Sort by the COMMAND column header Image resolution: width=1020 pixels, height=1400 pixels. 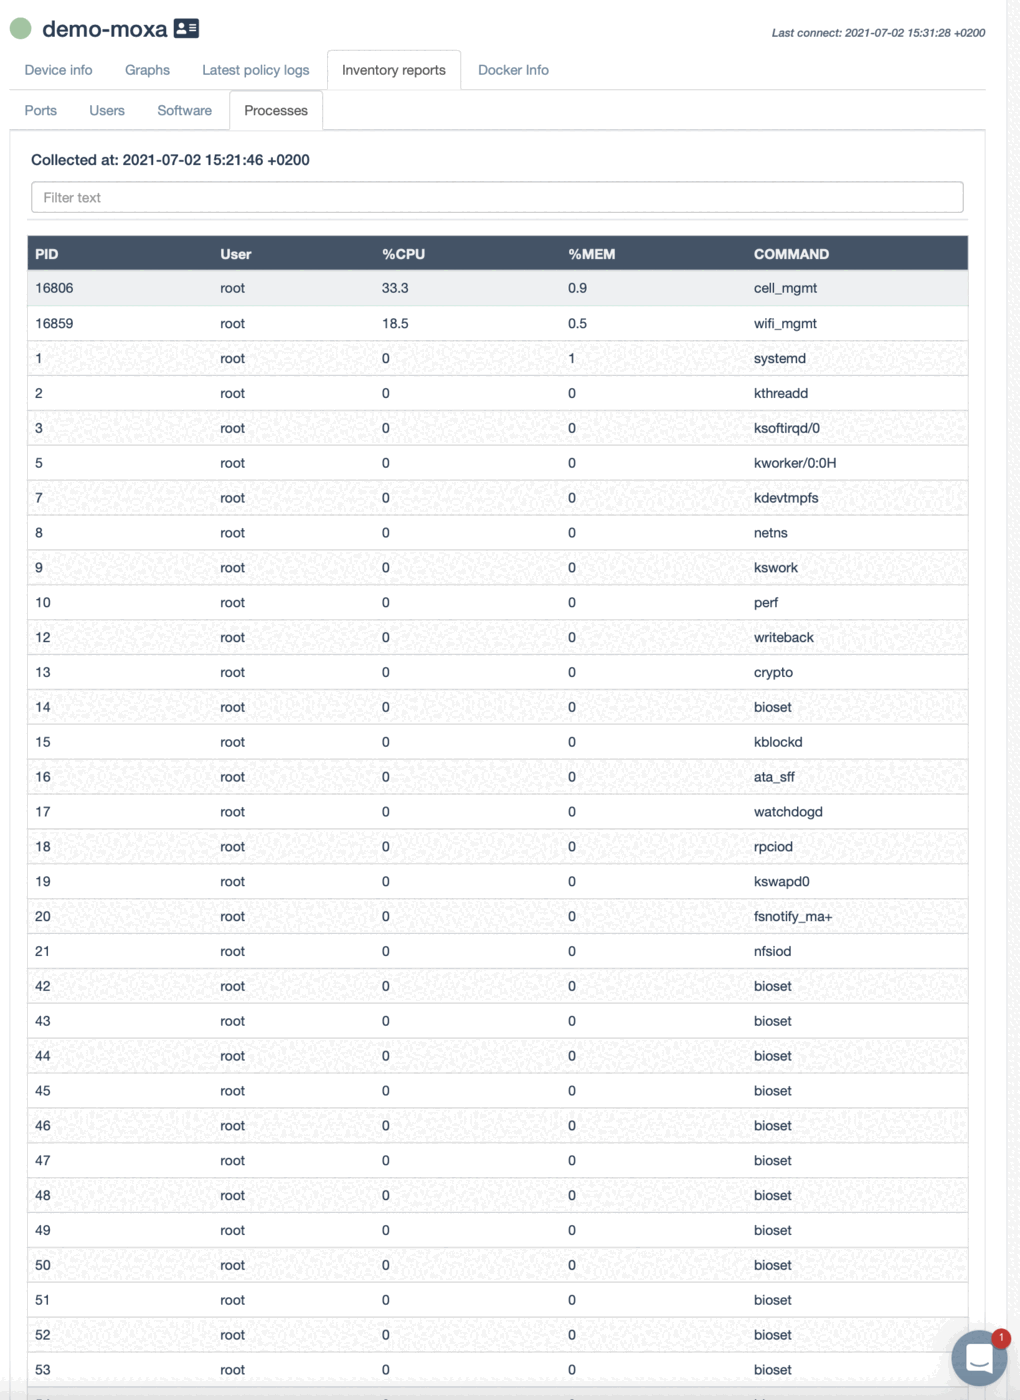point(791,254)
